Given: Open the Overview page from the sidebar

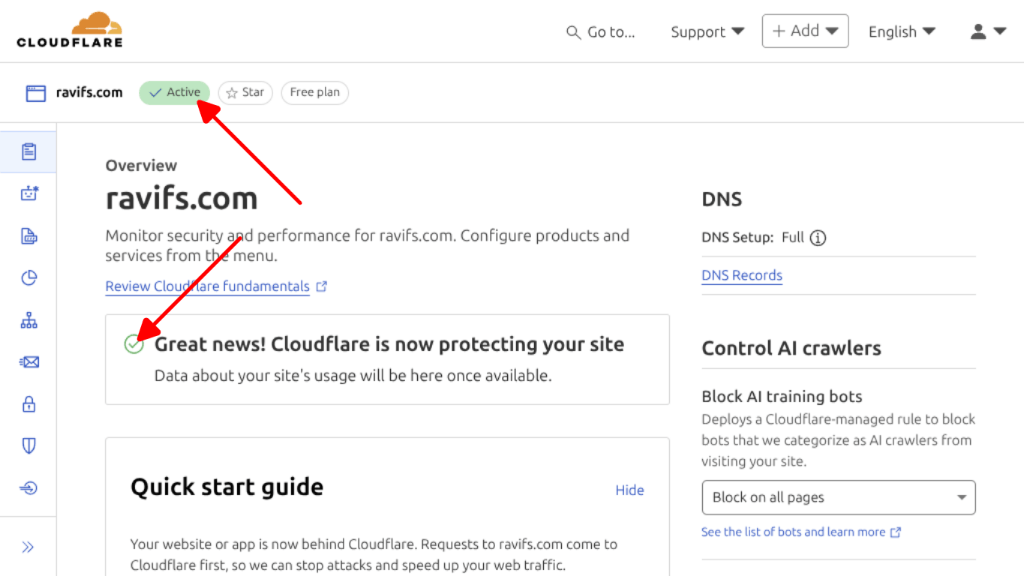Looking at the screenshot, I should click(30, 151).
